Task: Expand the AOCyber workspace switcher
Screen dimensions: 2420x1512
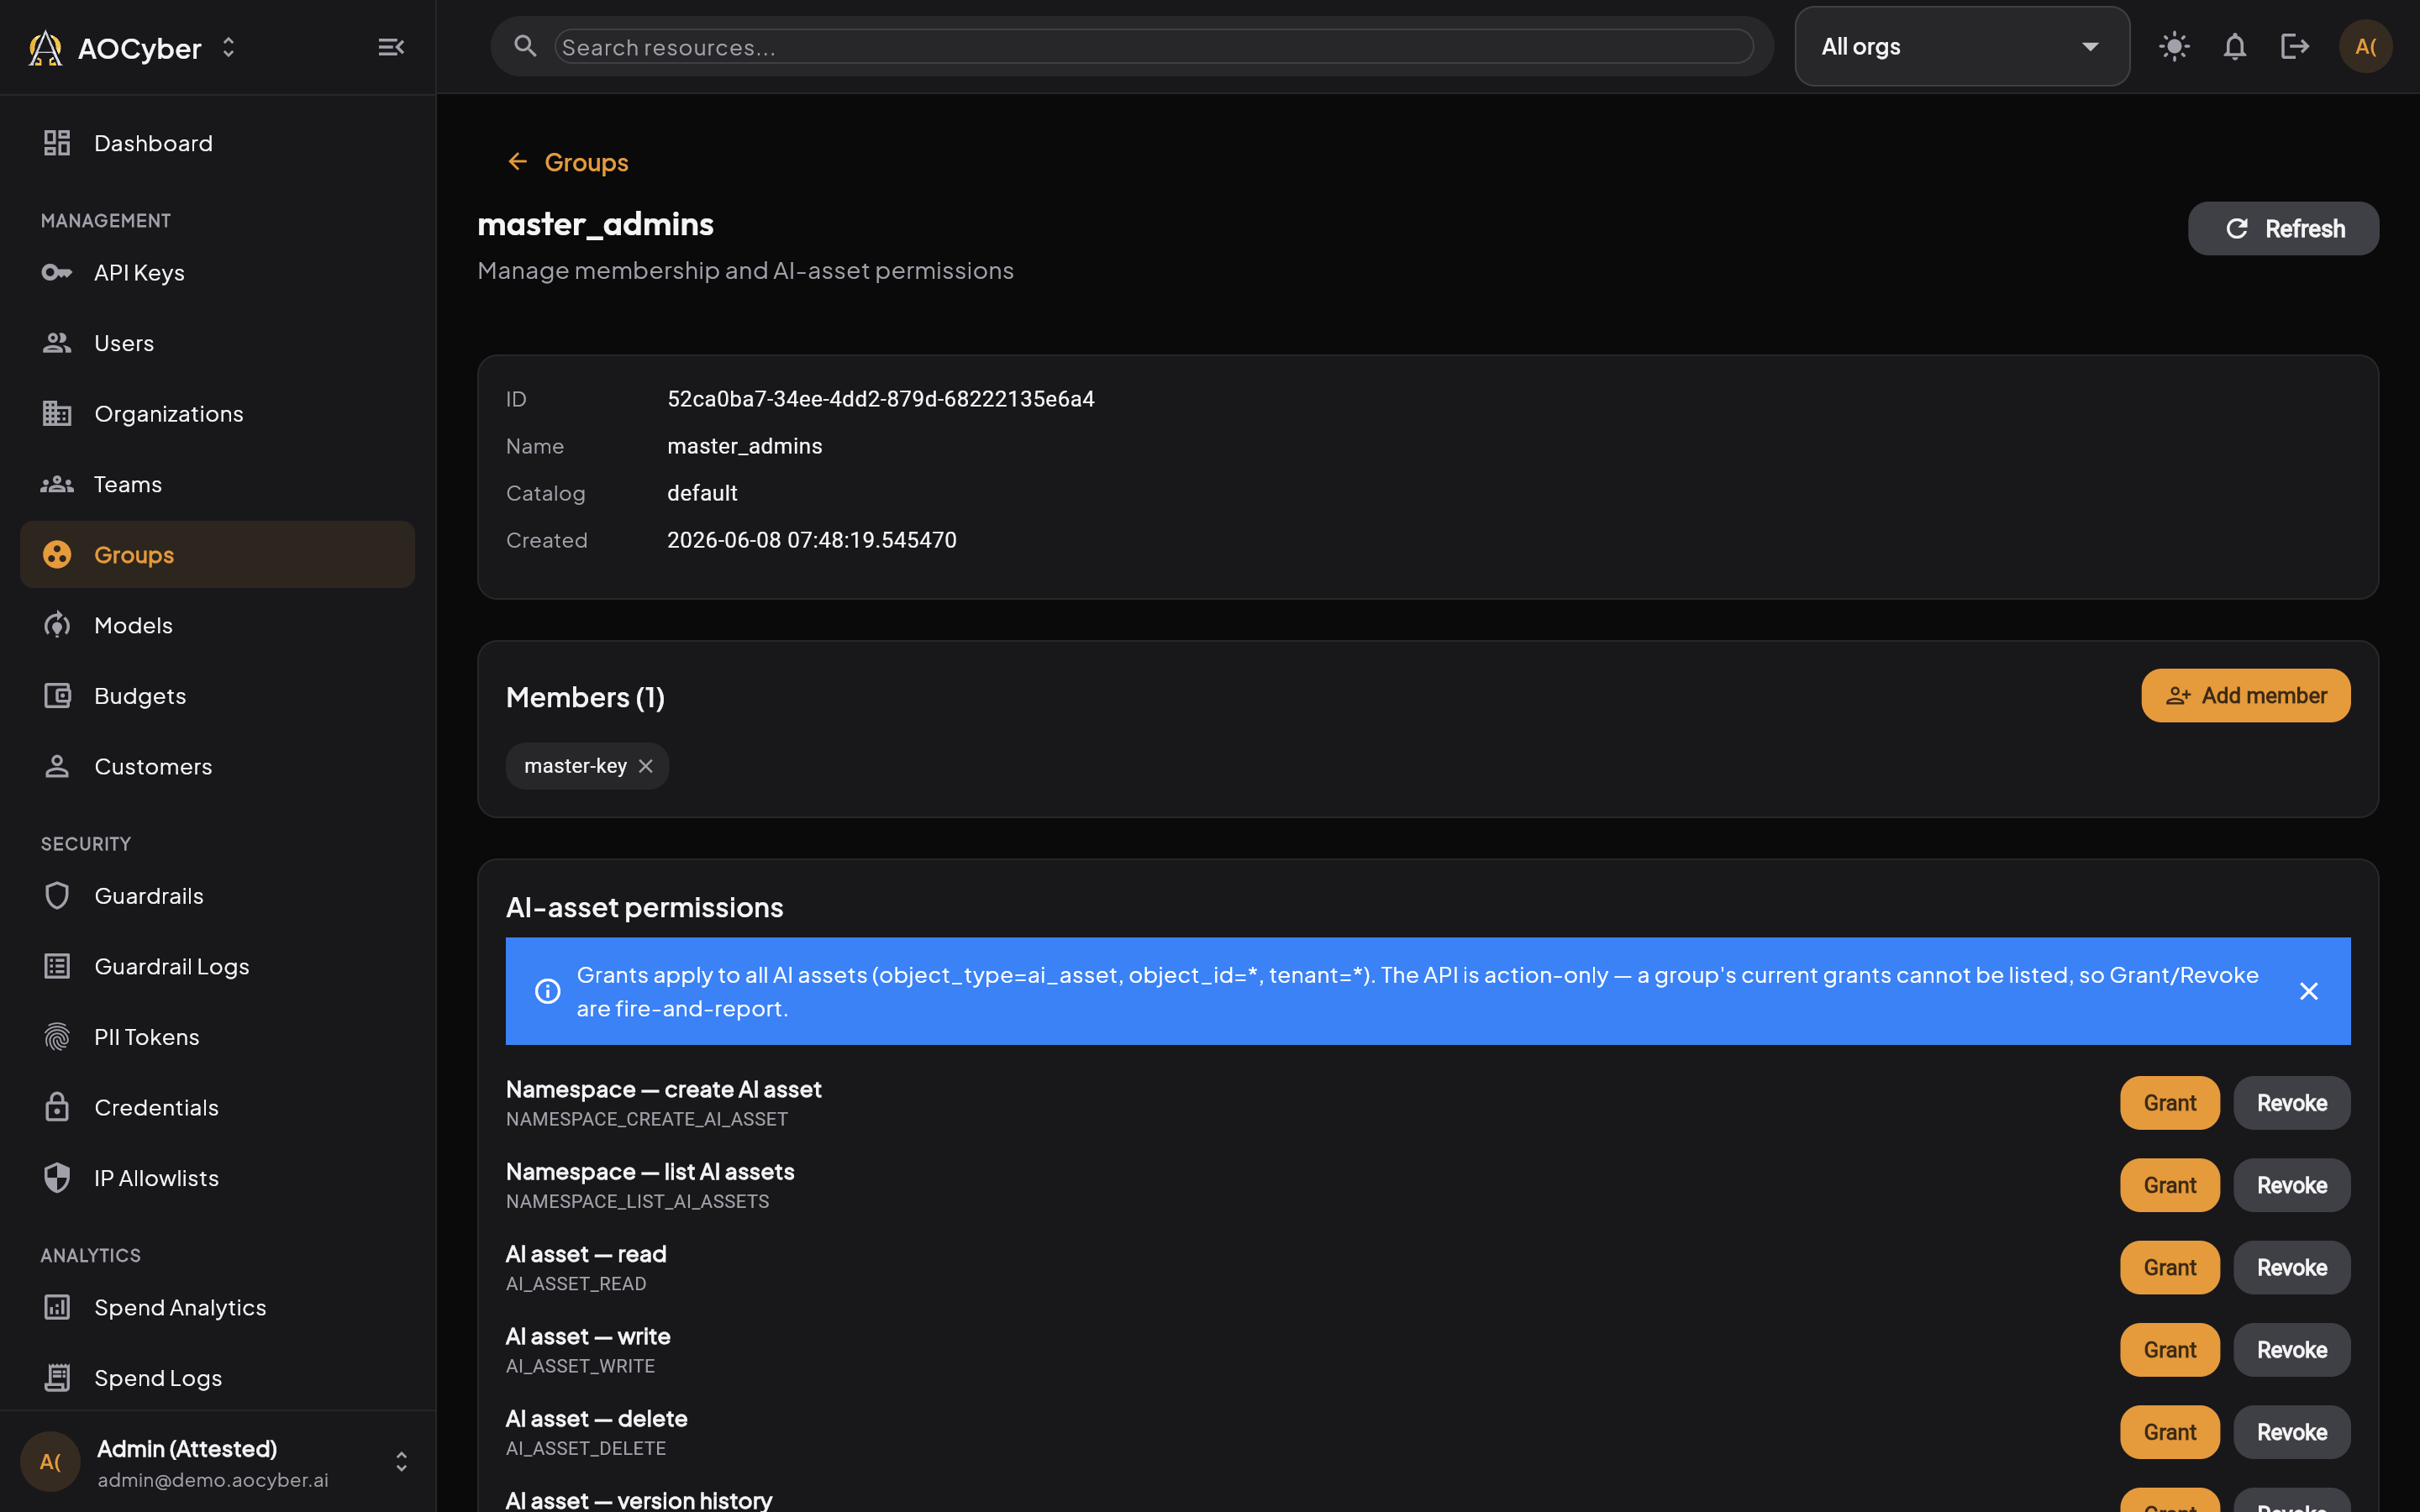Action: tap(229, 47)
